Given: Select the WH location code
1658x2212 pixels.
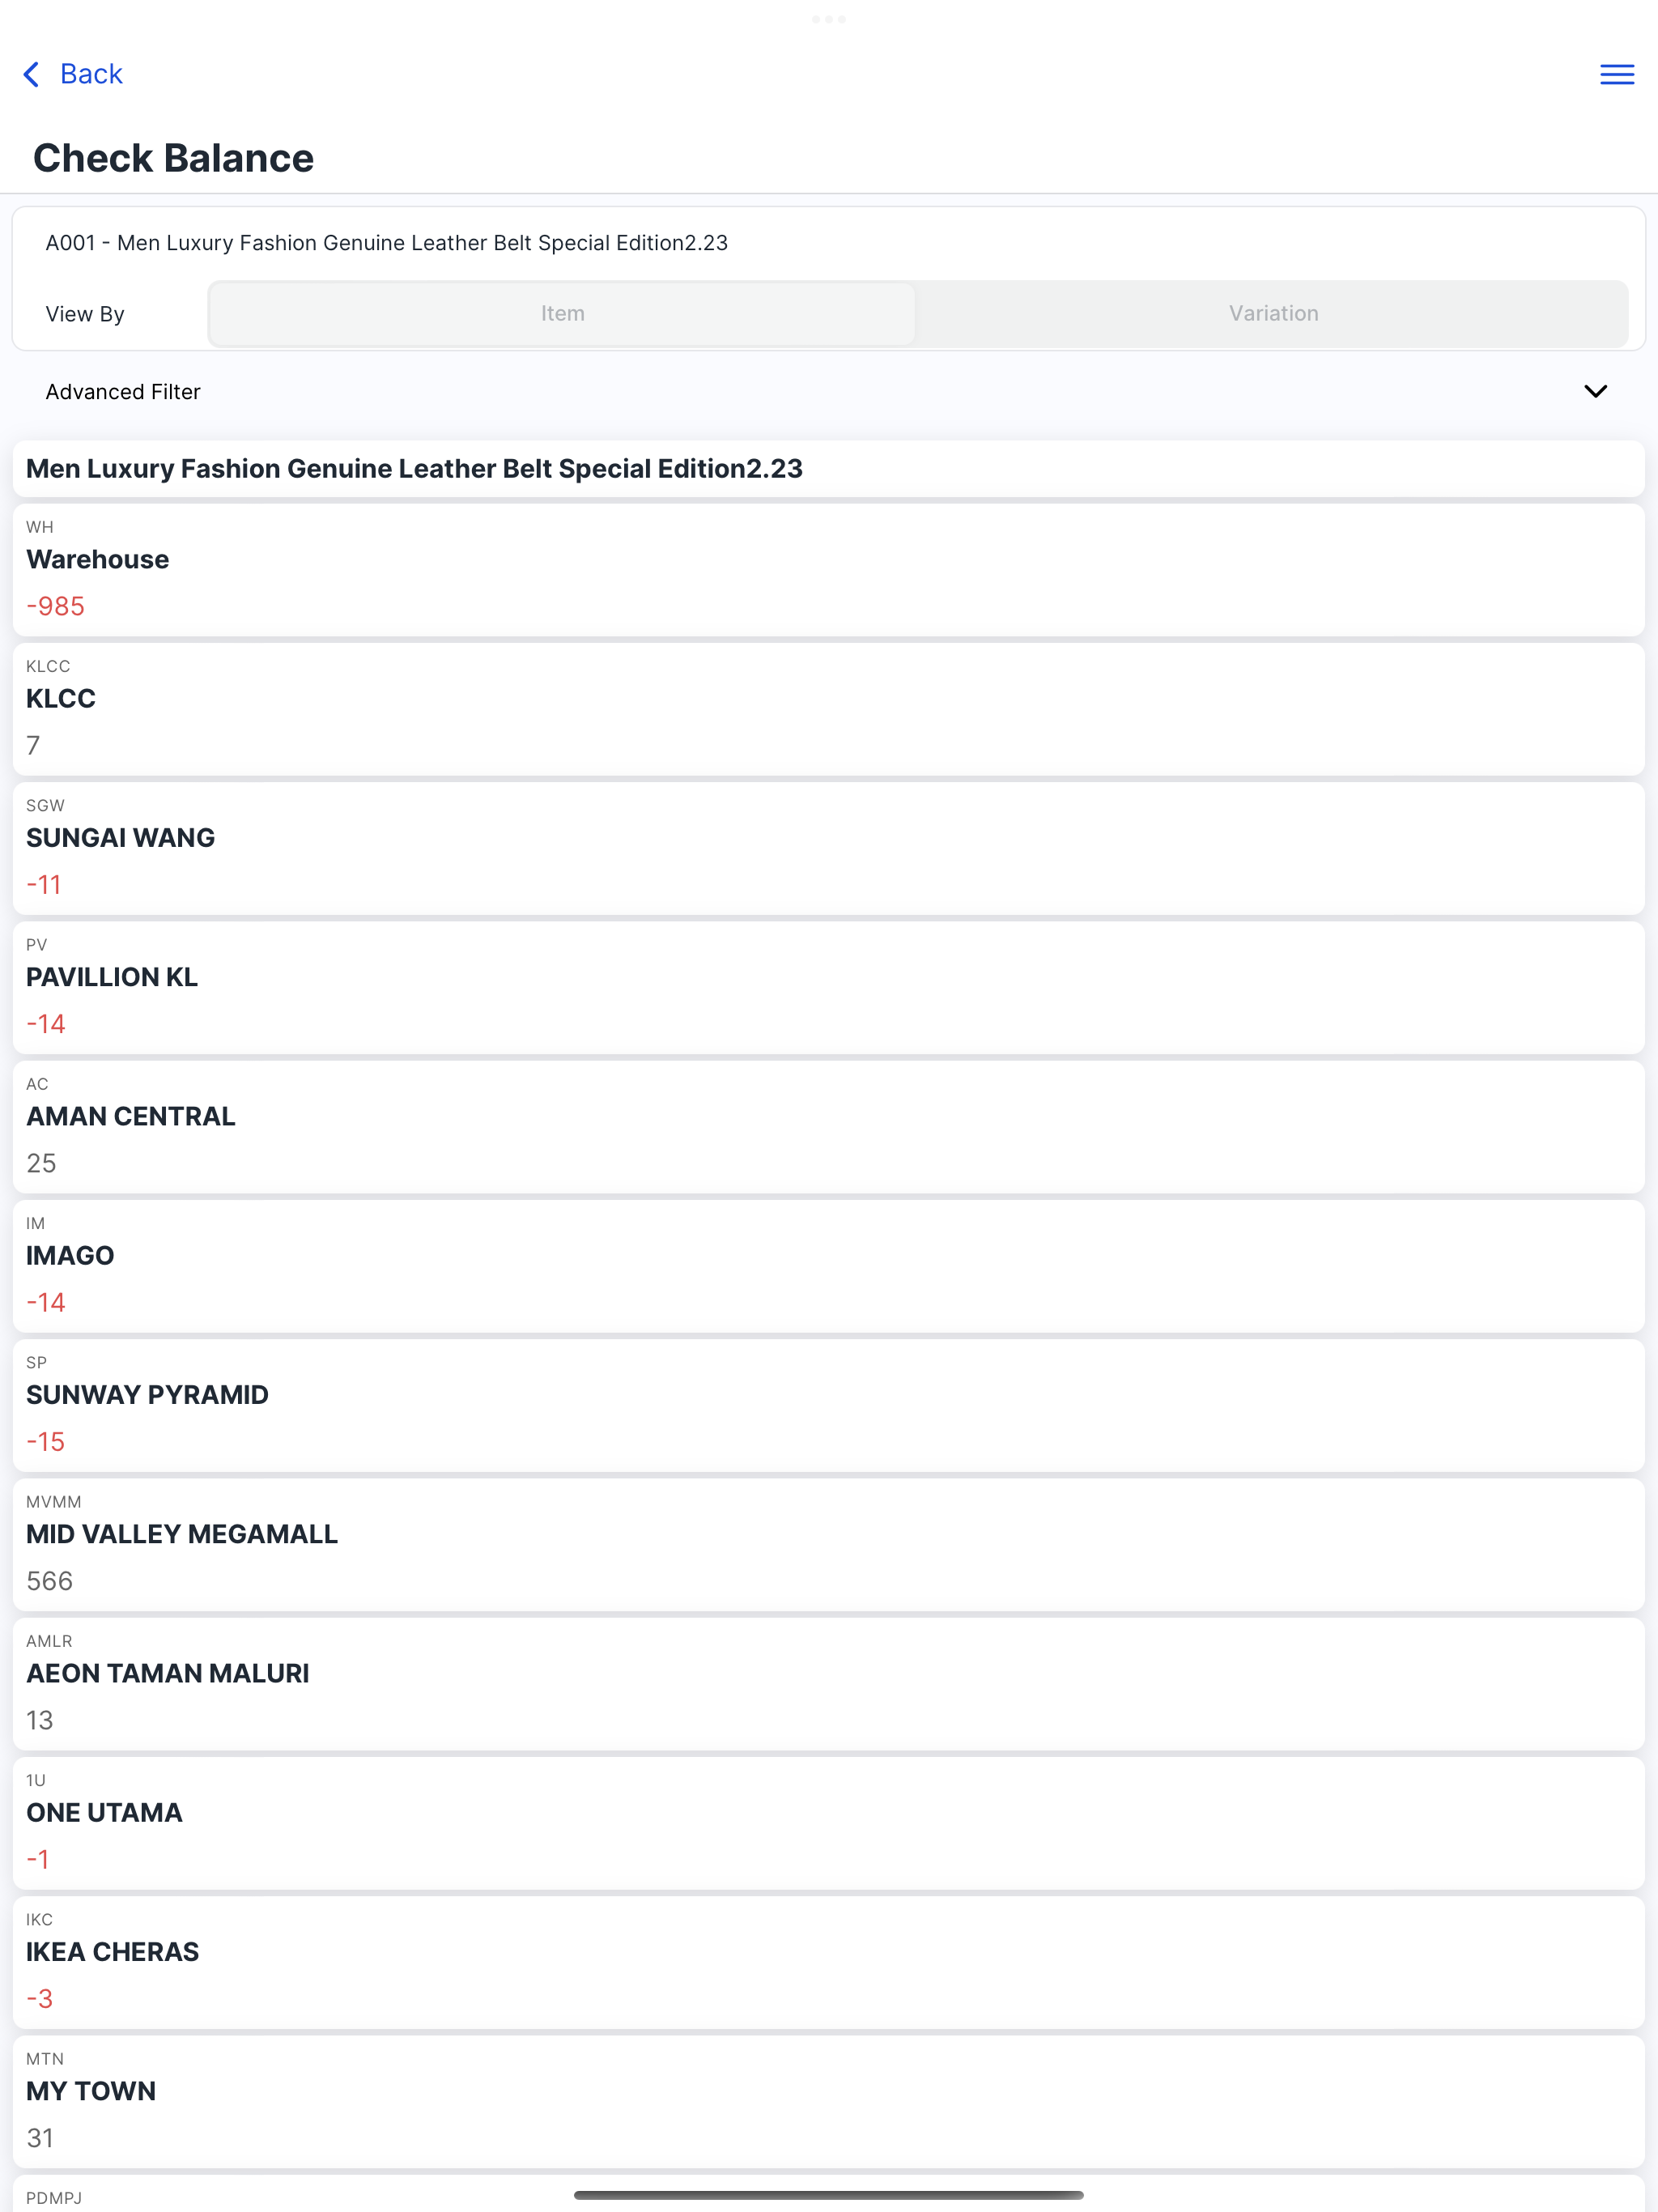Looking at the screenshot, I should [40, 527].
